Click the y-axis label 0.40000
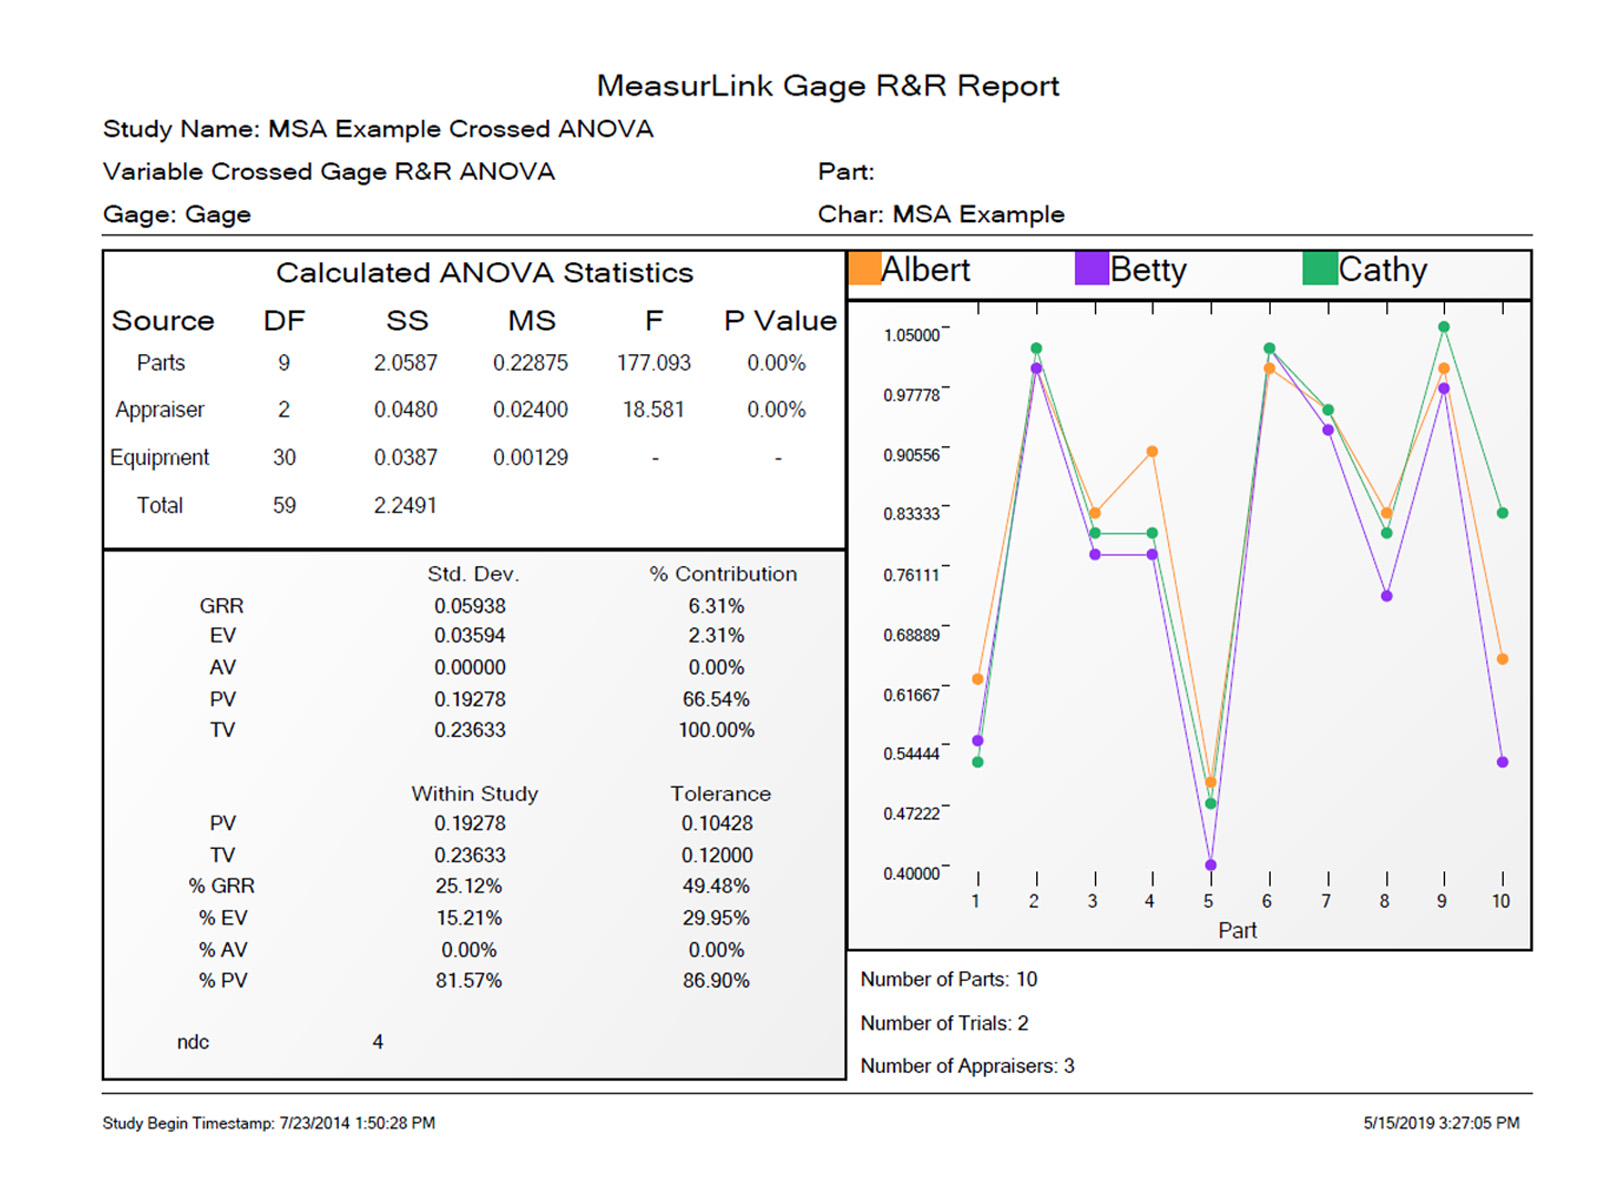The width and height of the screenshot is (1600, 1200). coord(912,874)
